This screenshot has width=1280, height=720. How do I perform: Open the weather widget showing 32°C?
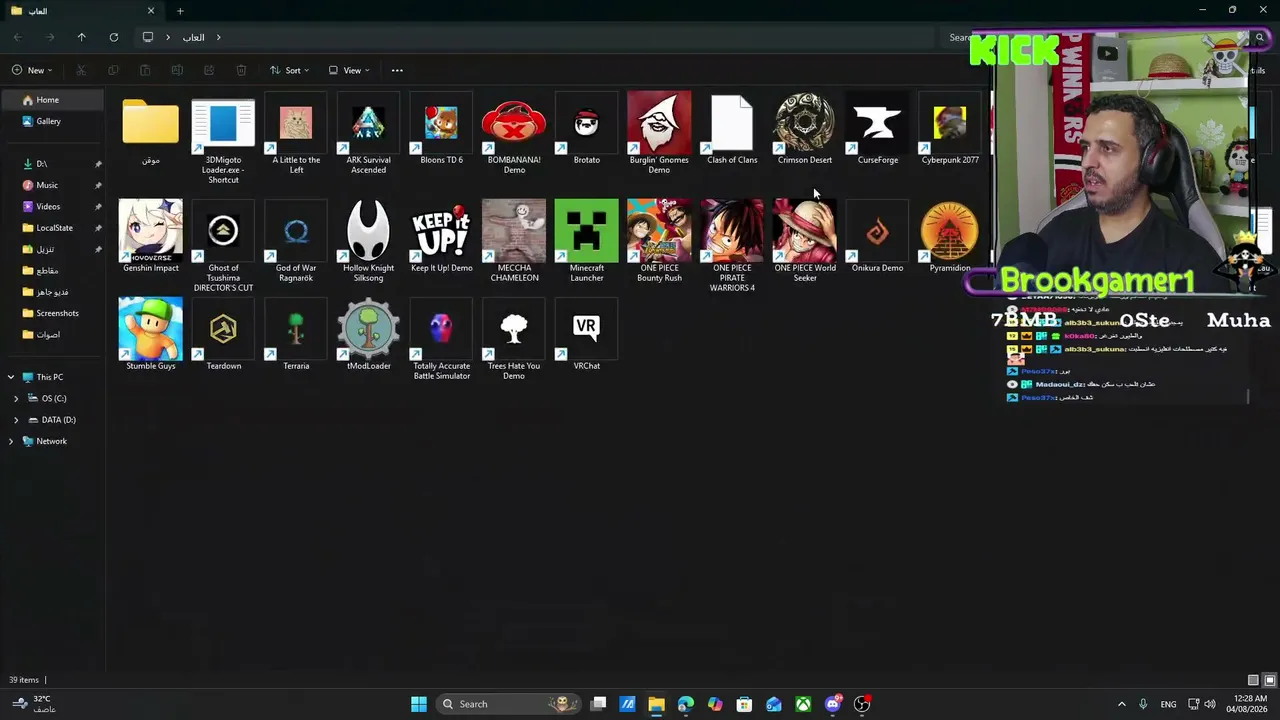[34, 704]
